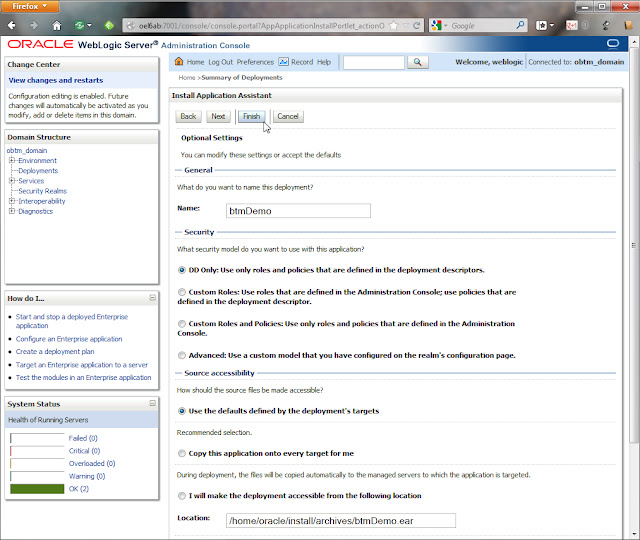Click the OK (2) status link
Screen dimensions: 640x540
[78, 489]
